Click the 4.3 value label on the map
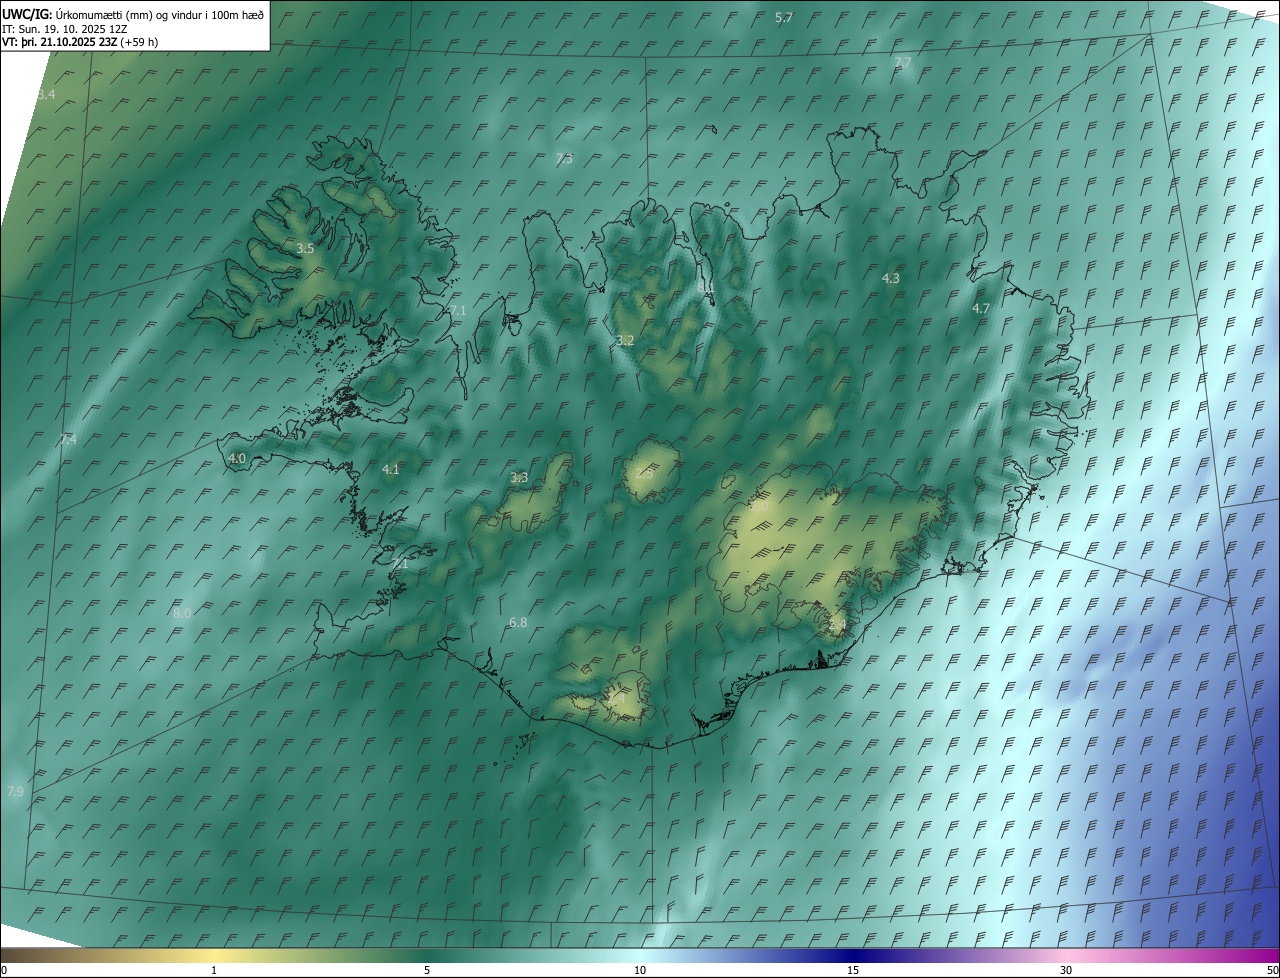 pyautogui.click(x=891, y=279)
